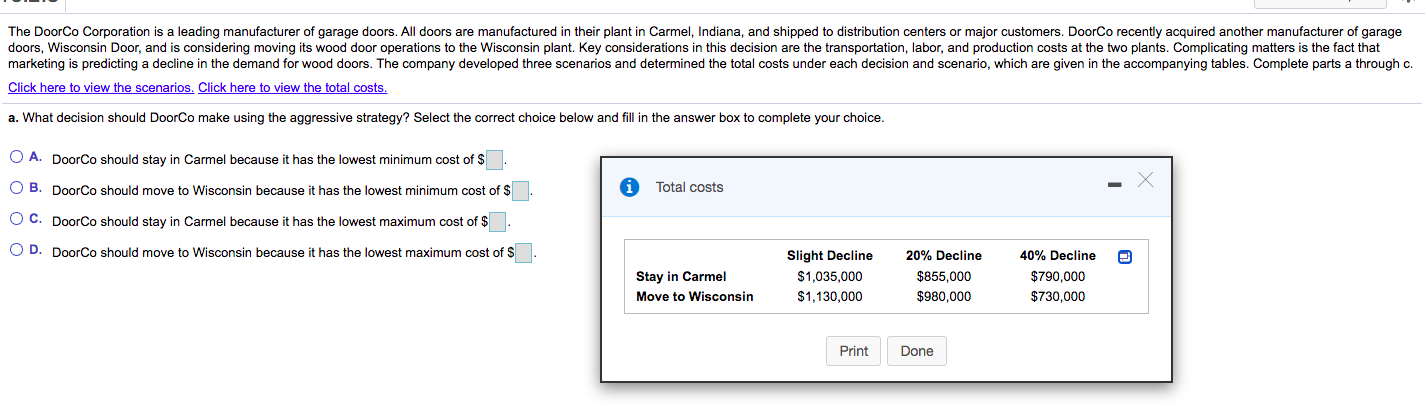The image size is (1425, 418).
Task: Mark option D move to Wisconsin maximum cost
Action: click(18, 251)
